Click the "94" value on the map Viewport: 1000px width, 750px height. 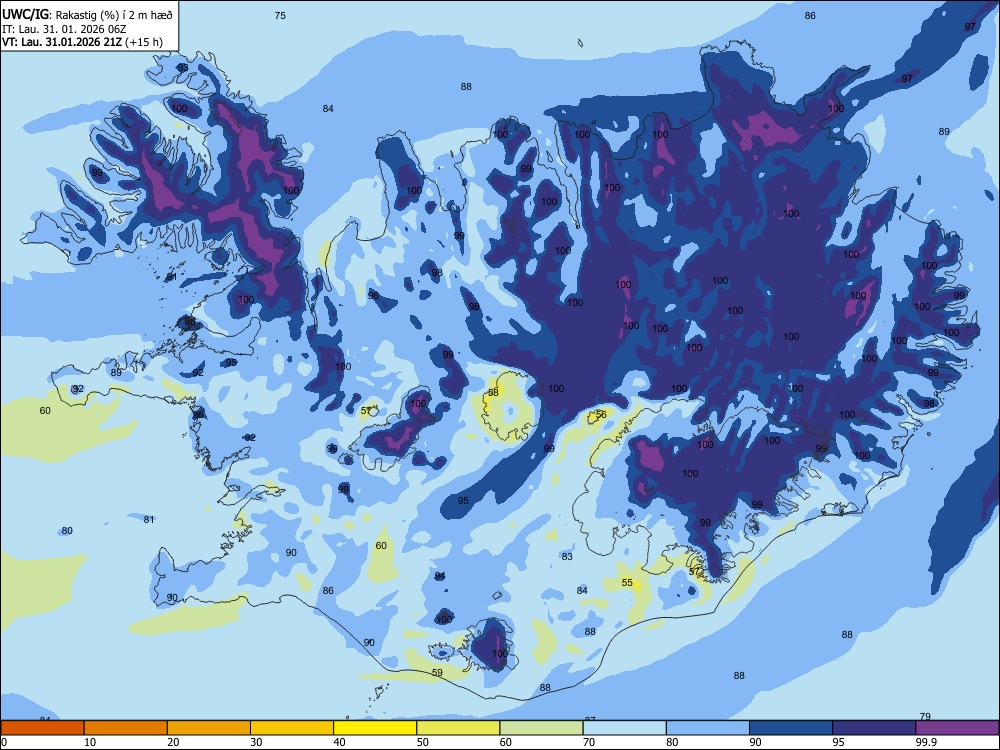pyautogui.click(x=440, y=576)
